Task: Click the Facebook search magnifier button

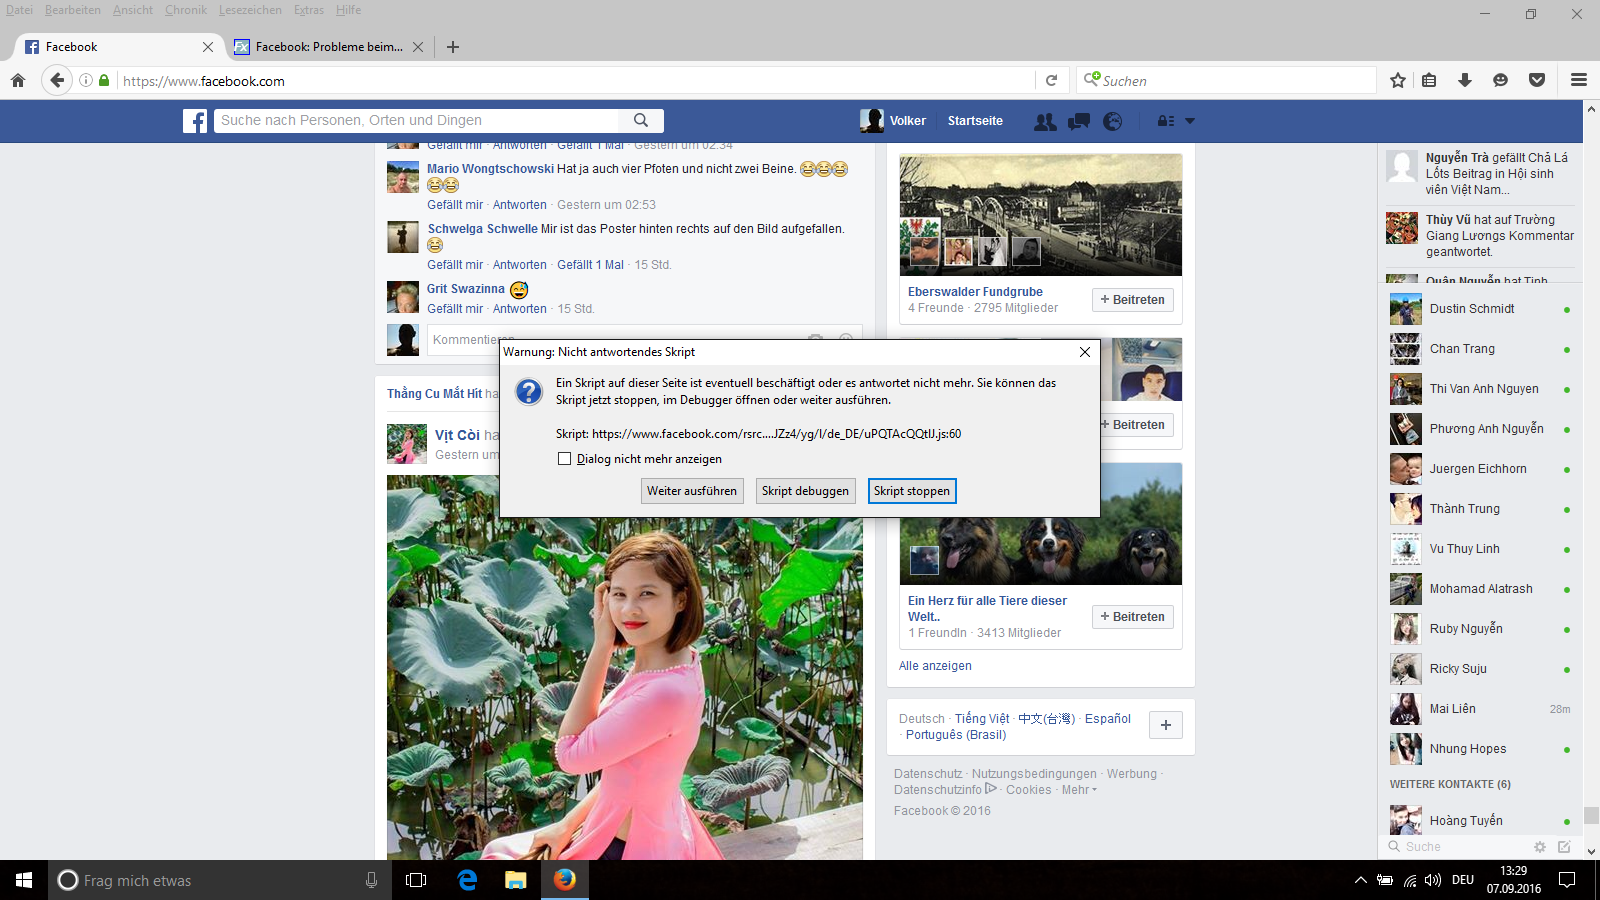Action: pos(641,120)
